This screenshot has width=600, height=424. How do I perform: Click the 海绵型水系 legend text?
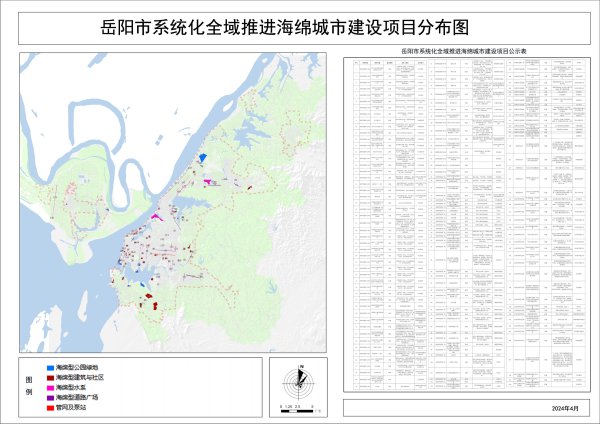coord(72,388)
